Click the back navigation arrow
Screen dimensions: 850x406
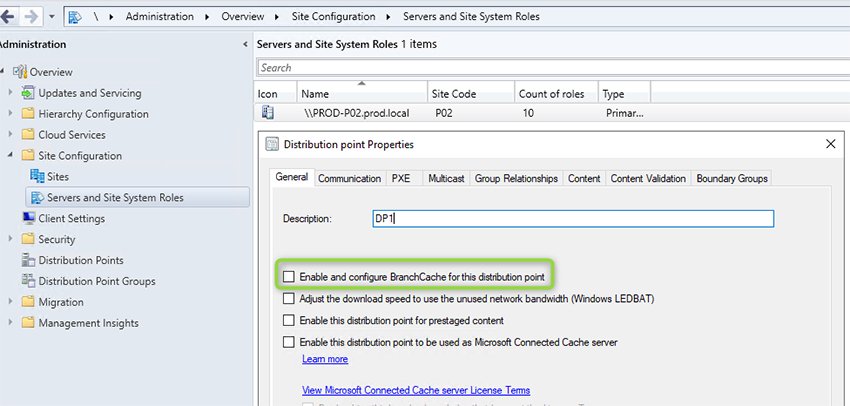click(7, 16)
